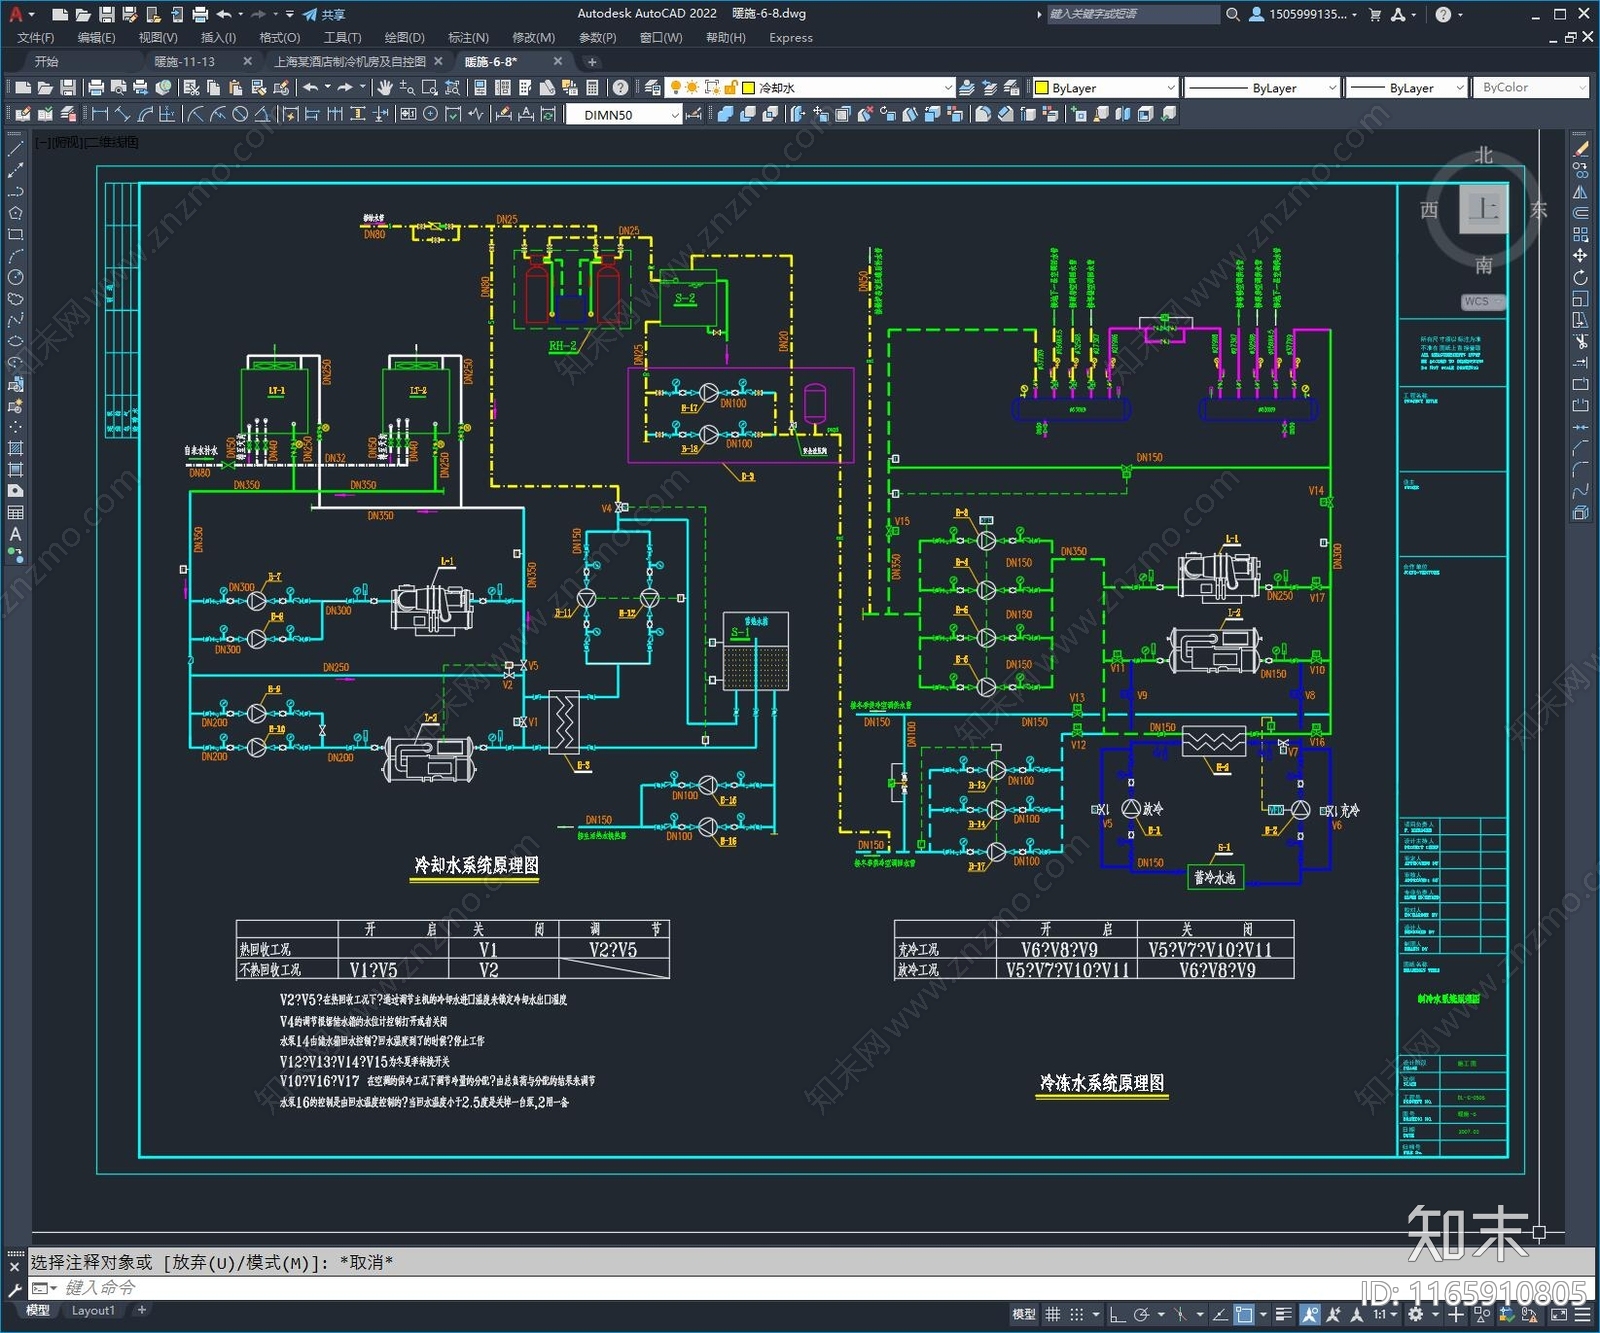The image size is (1600, 1333).
Task: Click the Undo arrow in toolbar
Action: 311,88
